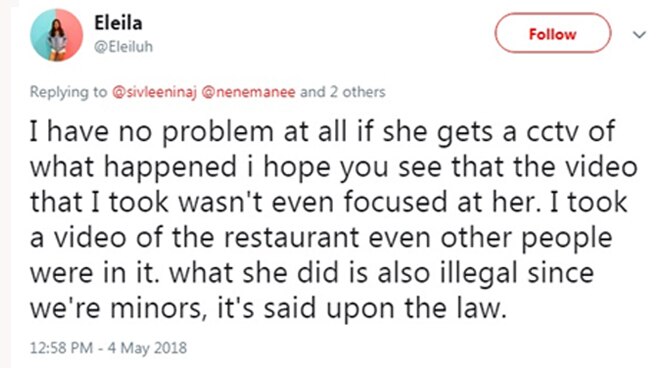Open the @sivleeninaj mention
Screen dimensions: 660x368
pyautogui.click(x=154, y=92)
